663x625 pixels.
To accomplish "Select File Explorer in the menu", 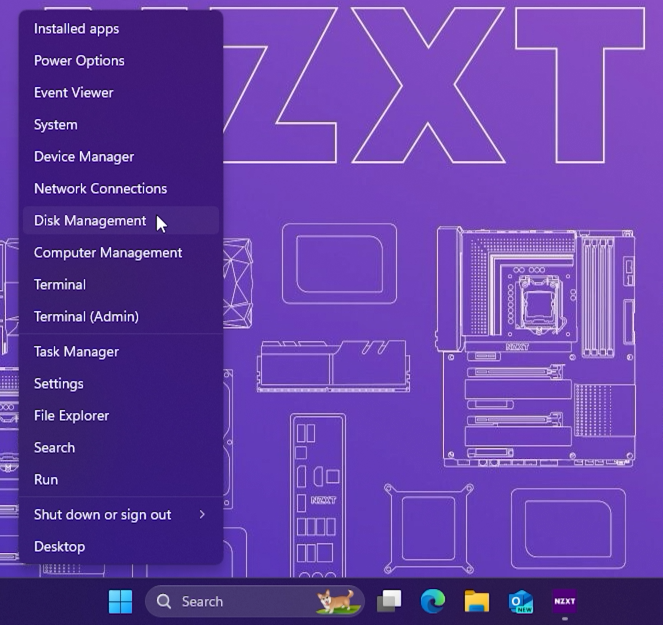I will [121, 416].
